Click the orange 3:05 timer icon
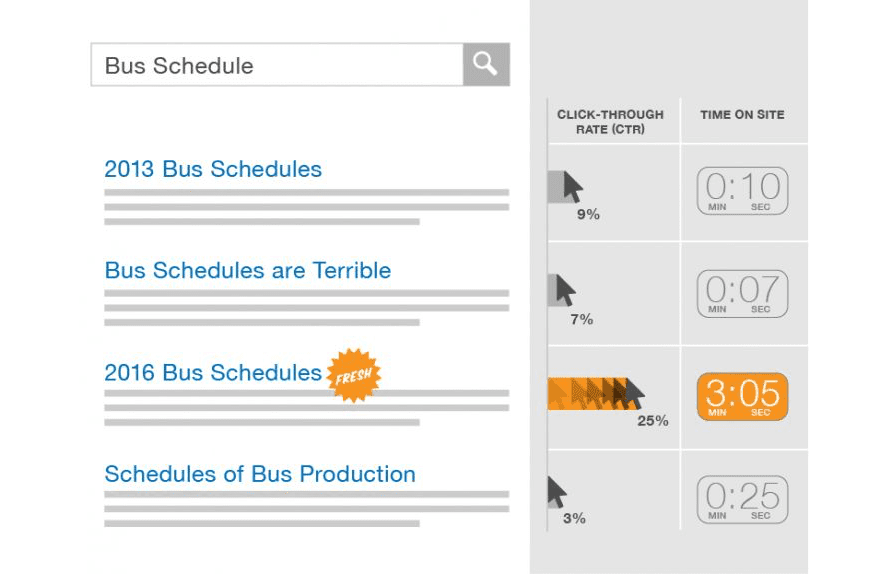This screenshot has width=880, height=574. pos(742,396)
